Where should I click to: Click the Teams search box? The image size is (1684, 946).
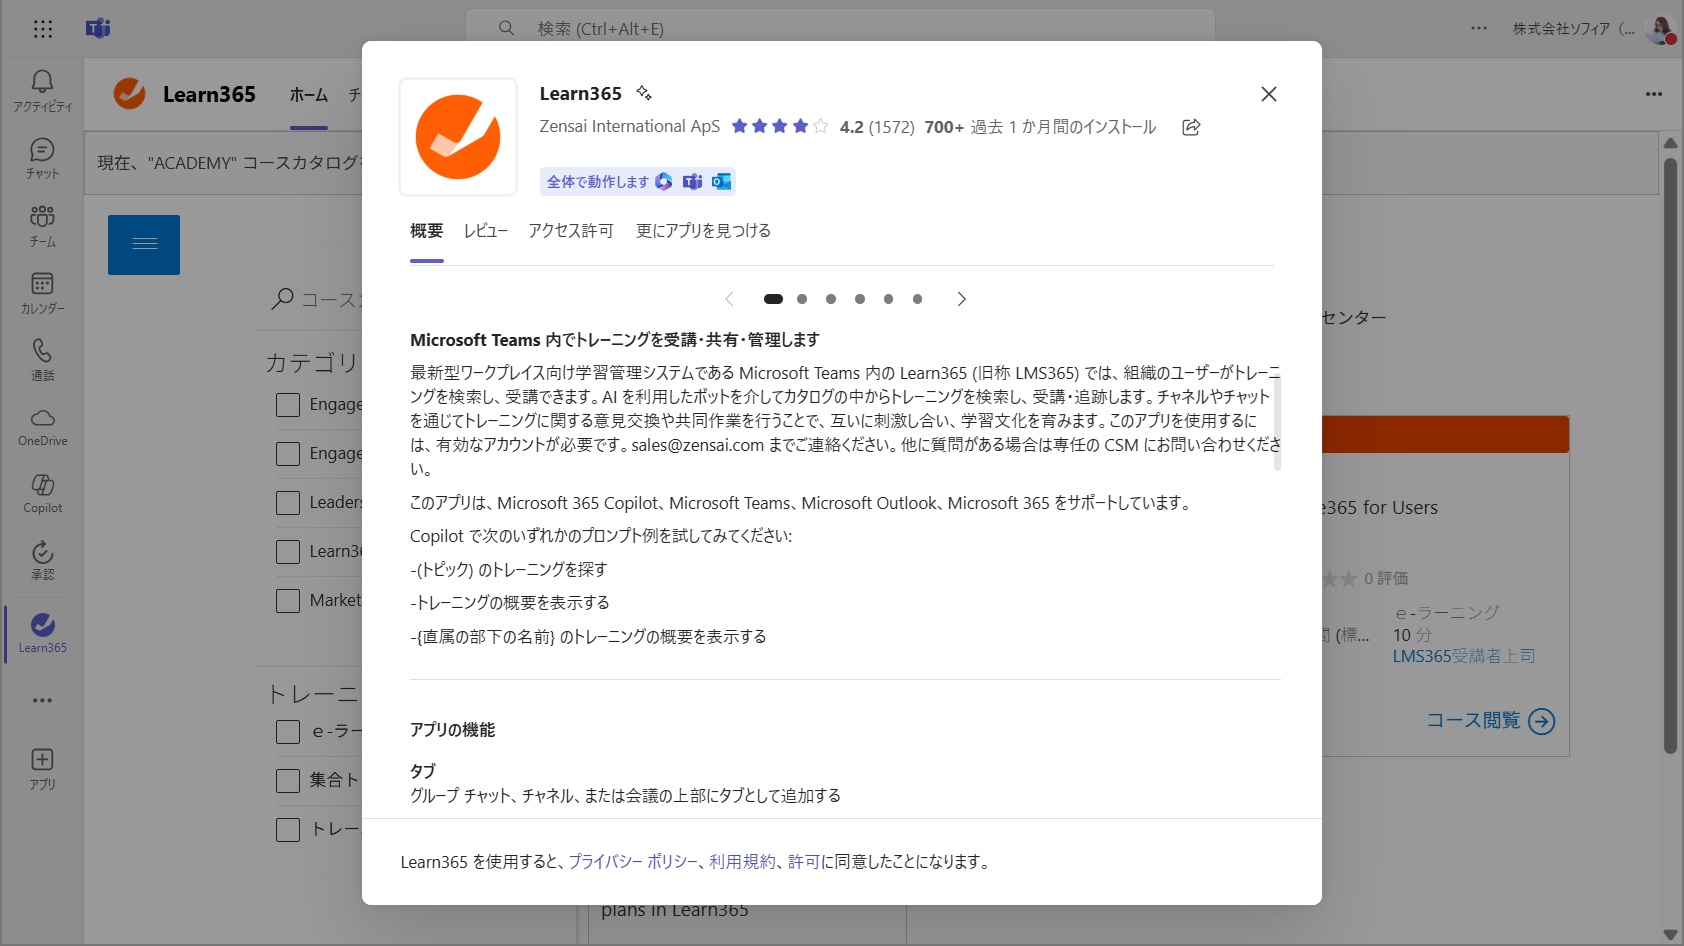click(x=840, y=28)
